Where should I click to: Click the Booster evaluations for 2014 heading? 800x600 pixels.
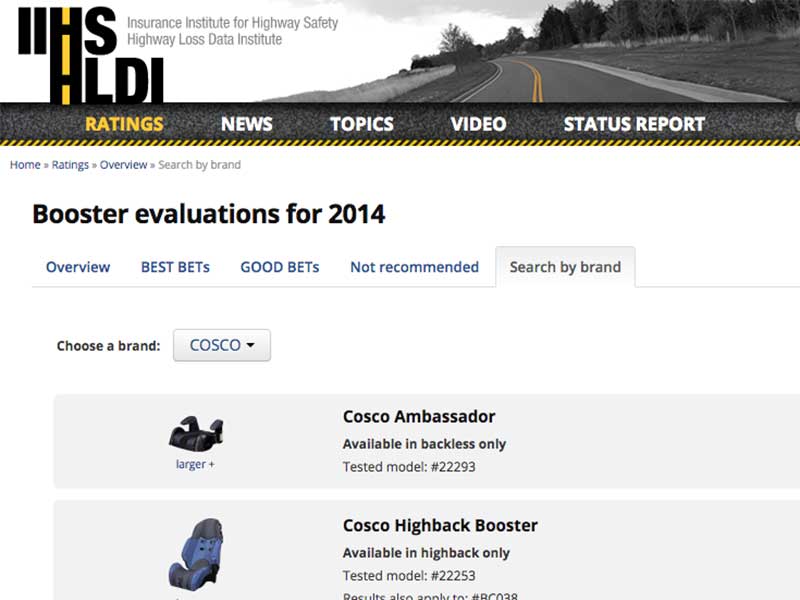click(209, 214)
